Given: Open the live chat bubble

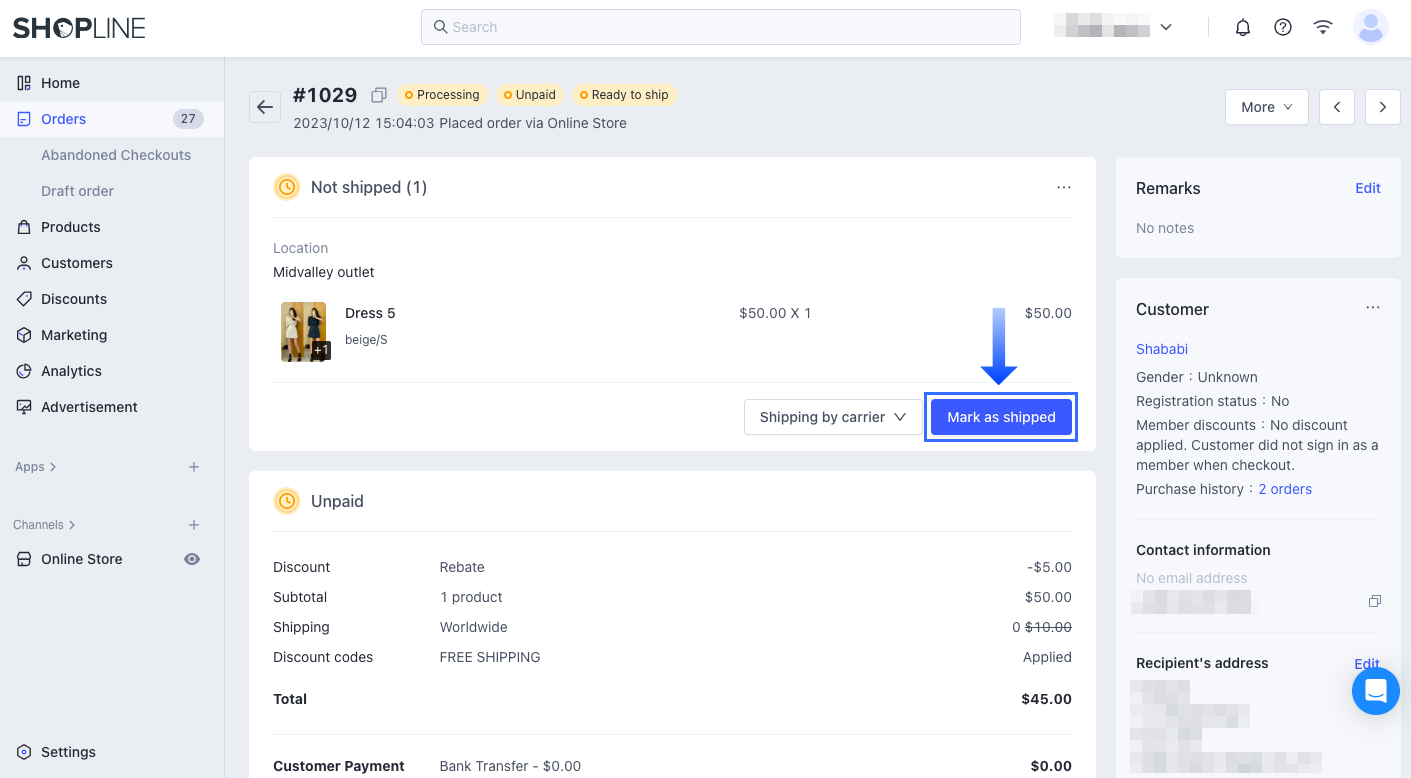Looking at the screenshot, I should (x=1375, y=690).
